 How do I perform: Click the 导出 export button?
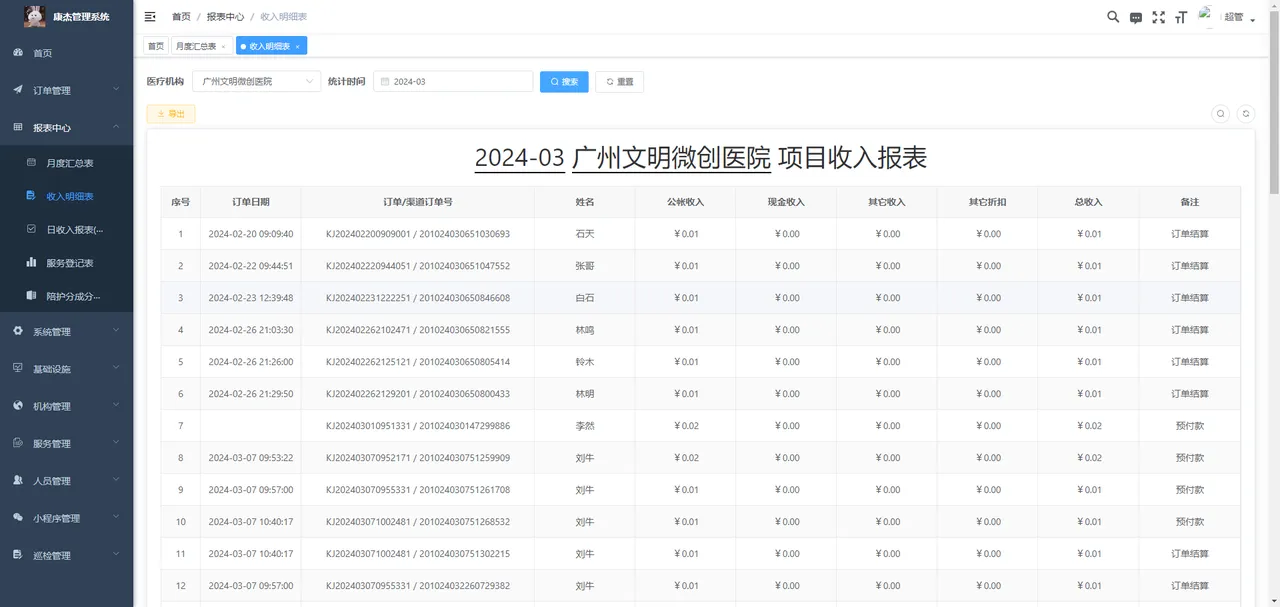171,114
